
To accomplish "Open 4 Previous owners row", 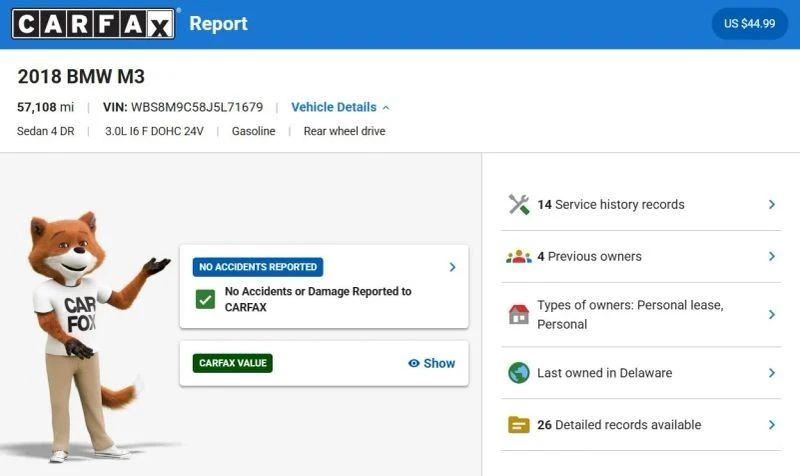I will [641, 256].
